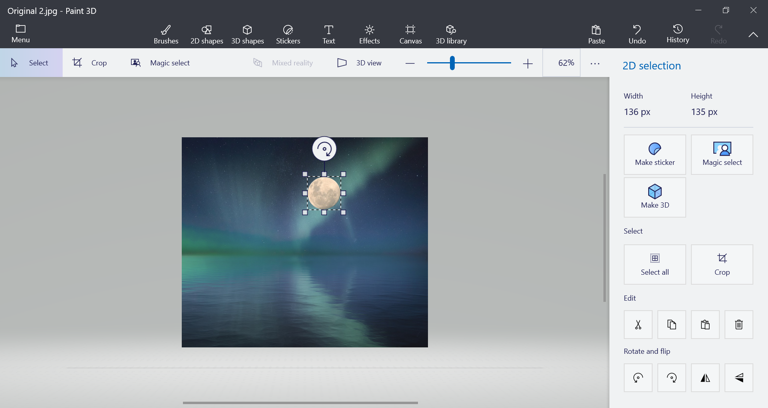Viewport: 768px width, 408px height.
Task: Select the 2D shapes tool
Action: pos(206,34)
